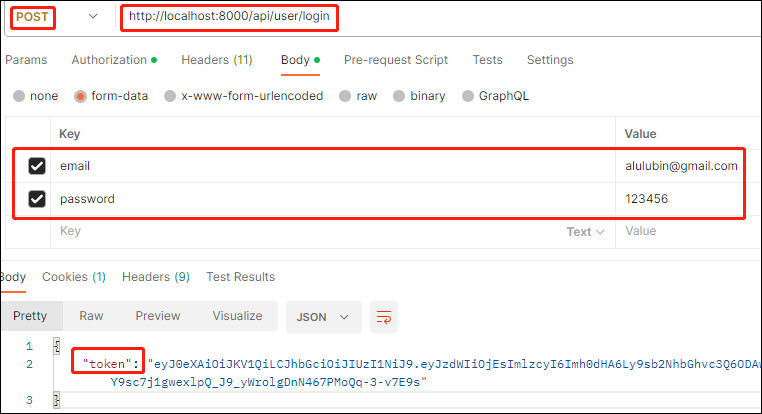Open Pre-request Script tab

396,60
